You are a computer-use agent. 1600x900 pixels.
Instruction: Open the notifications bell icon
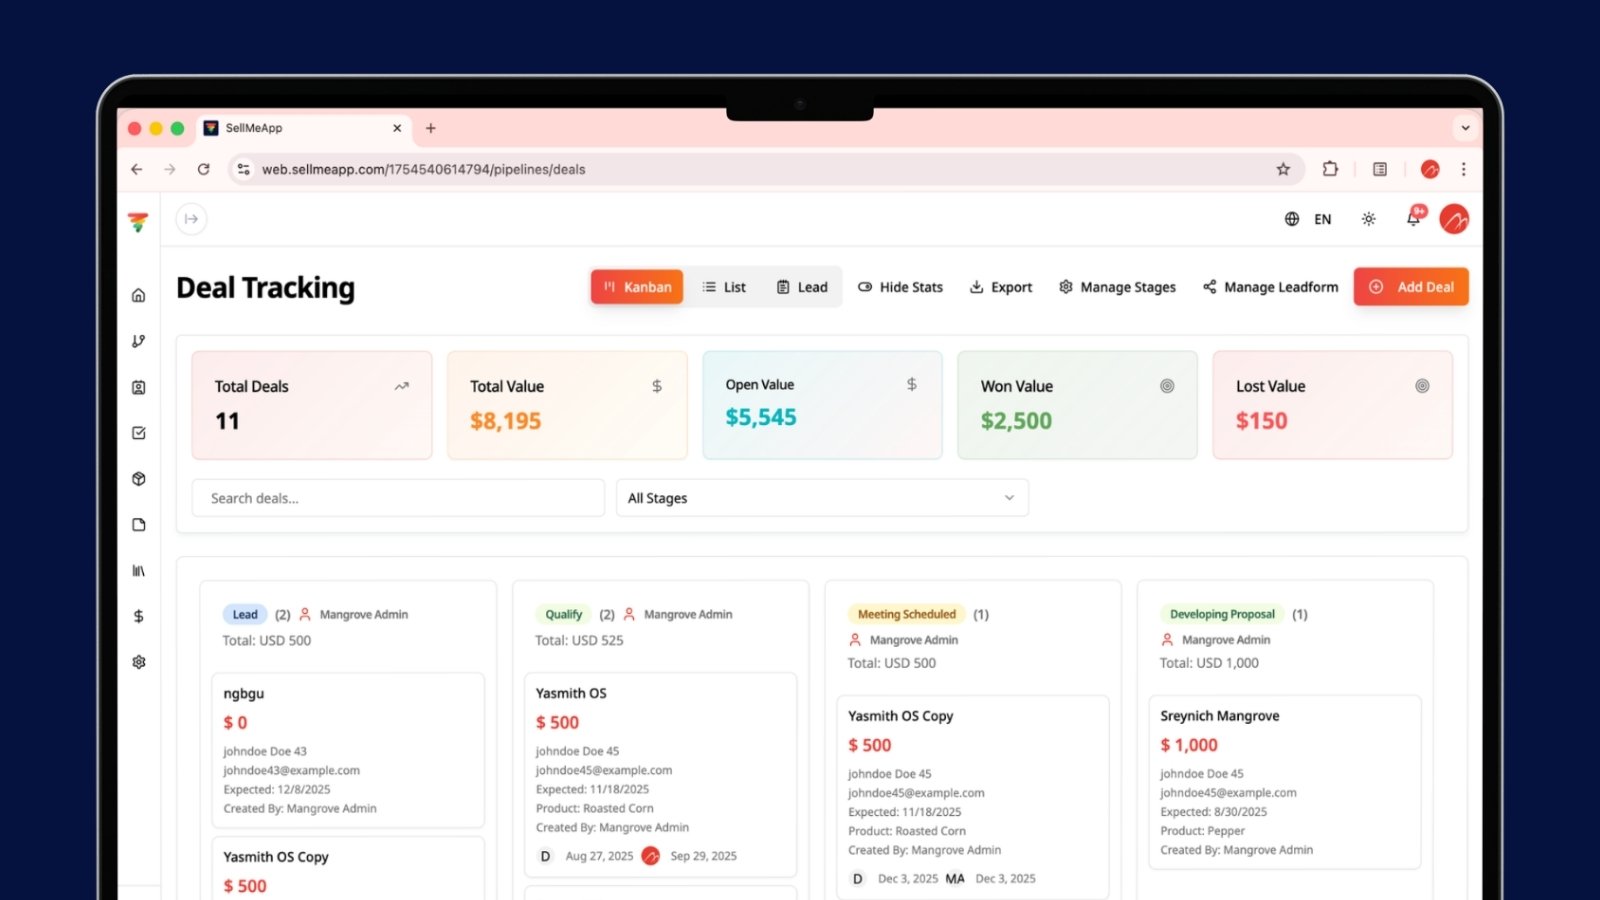point(1414,218)
